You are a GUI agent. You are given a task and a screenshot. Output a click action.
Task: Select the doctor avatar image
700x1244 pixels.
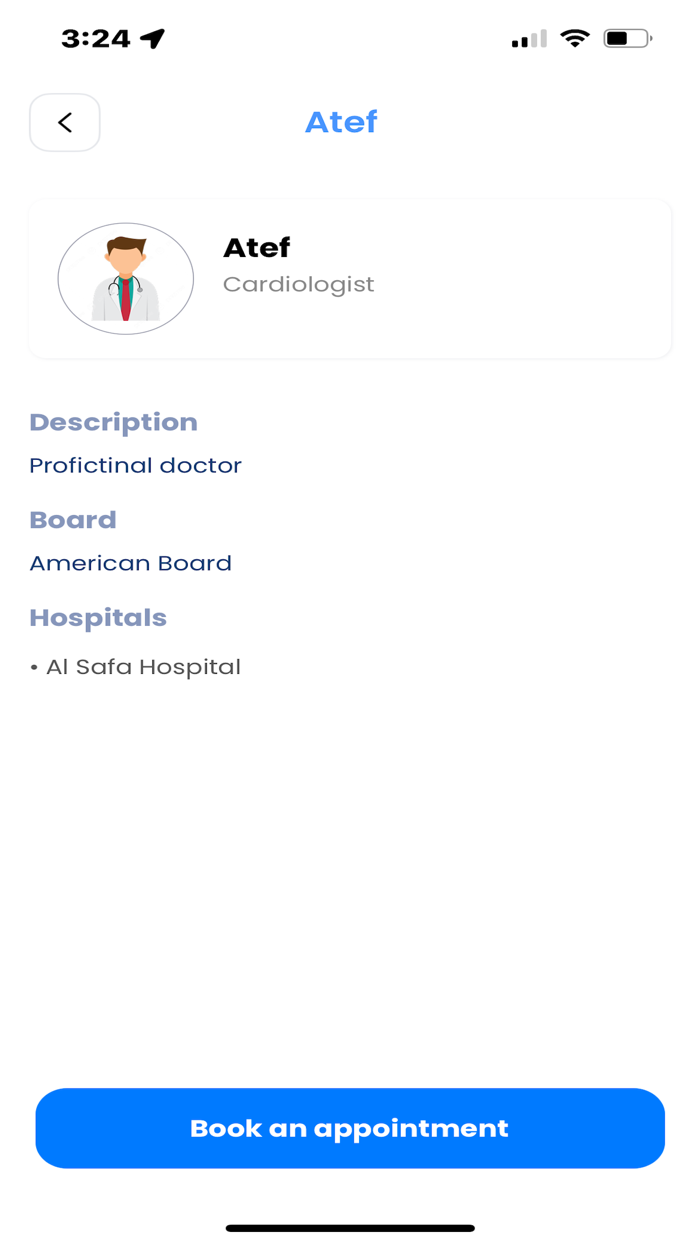tap(125, 278)
